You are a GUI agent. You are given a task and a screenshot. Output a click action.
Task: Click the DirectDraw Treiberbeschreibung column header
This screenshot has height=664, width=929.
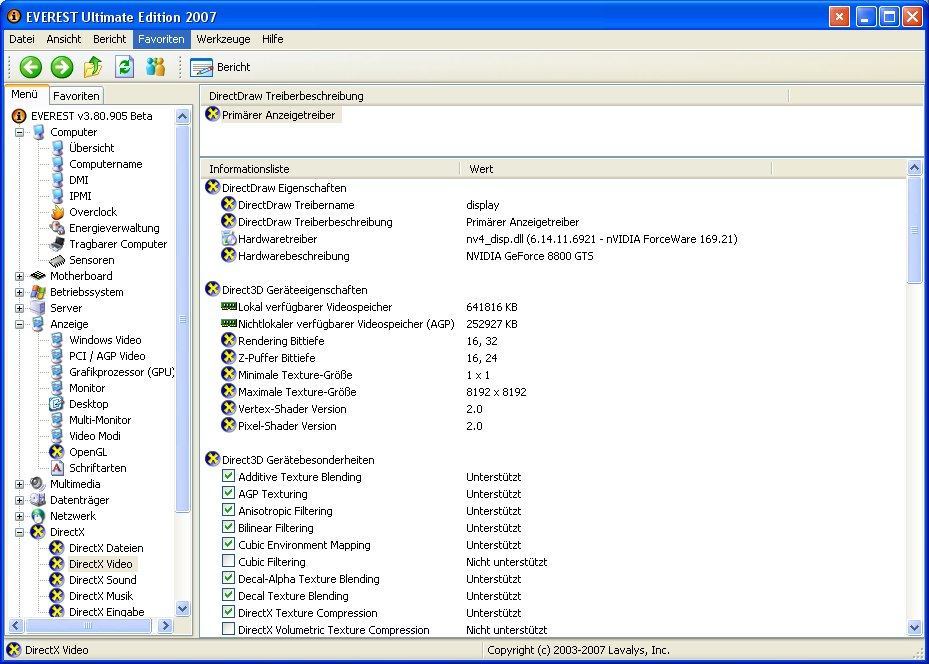(x=495, y=95)
